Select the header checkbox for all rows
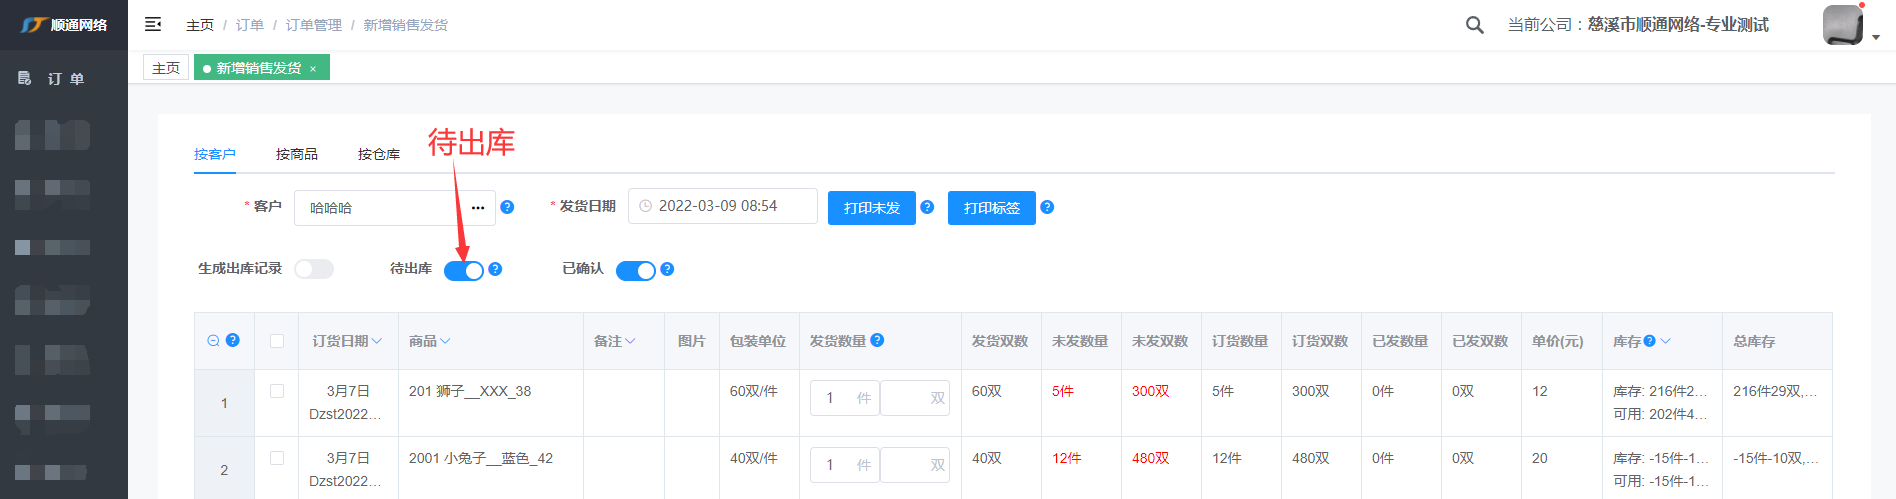Viewport: 1896px width, 499px height. pos(277,341)
